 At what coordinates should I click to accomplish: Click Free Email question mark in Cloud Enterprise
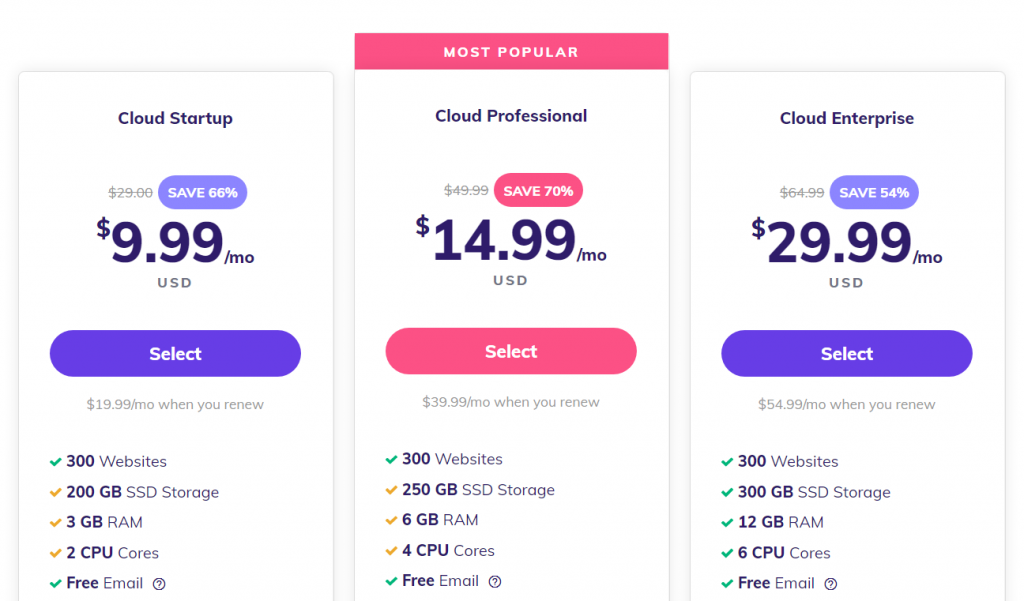(x=831, y=584)
